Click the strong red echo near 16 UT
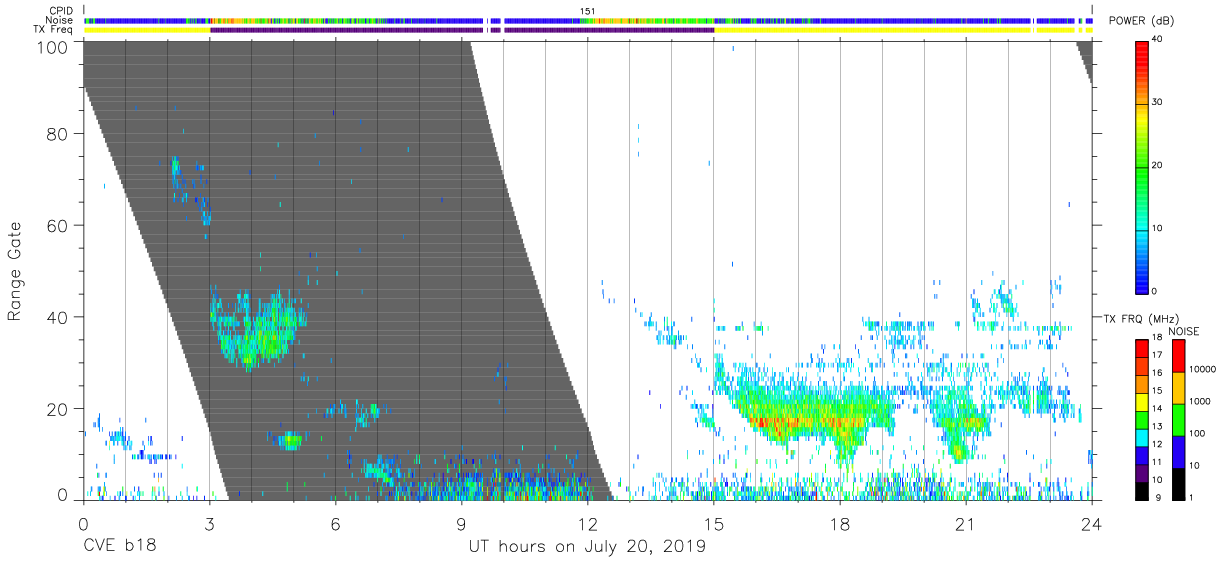 pos(772,423)
